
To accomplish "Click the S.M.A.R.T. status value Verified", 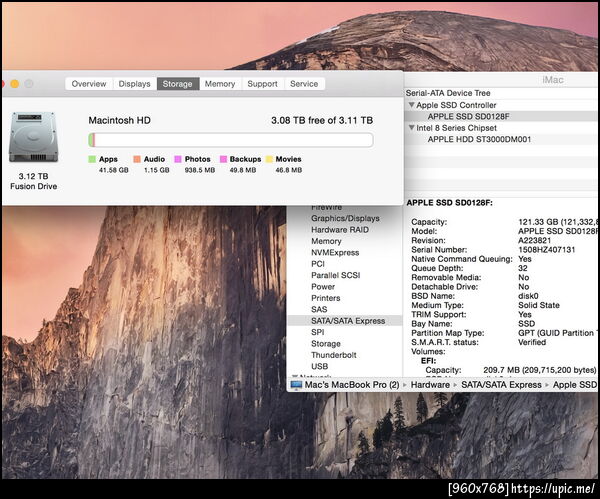I will point(532,342).
